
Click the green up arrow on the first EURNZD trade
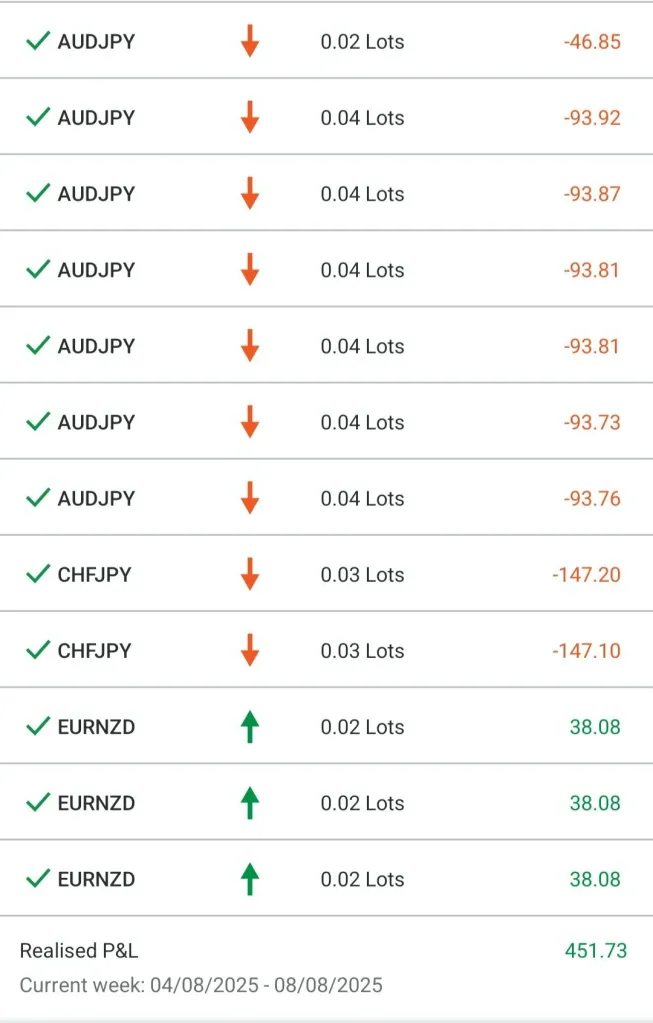(250, 727)
